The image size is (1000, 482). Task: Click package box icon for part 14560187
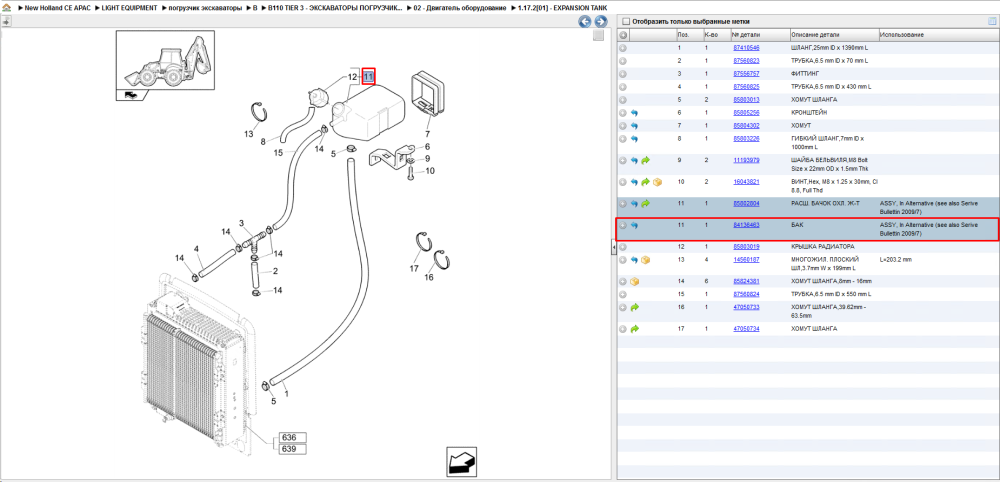(645, 260)
